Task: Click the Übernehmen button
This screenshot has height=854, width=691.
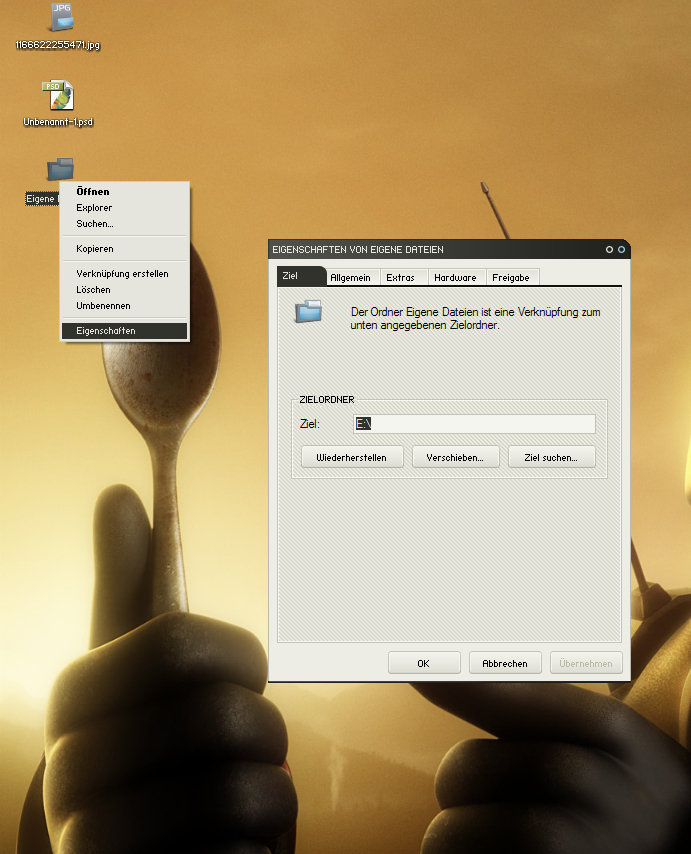Action: (x=586, y=663)
